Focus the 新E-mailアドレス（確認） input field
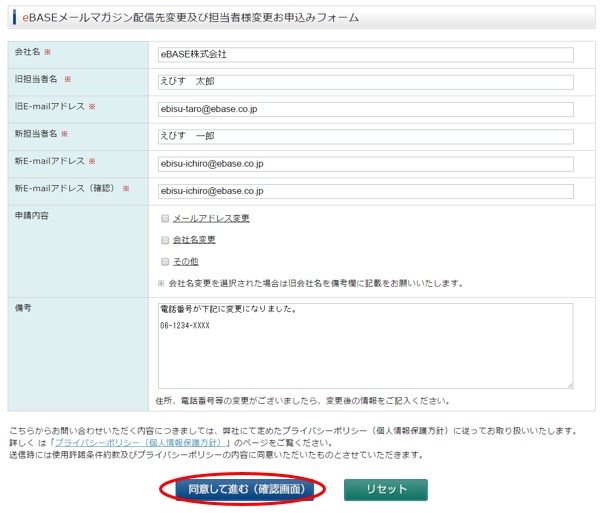605x513 pixels. pyautogui.click(x=365, y=191)
